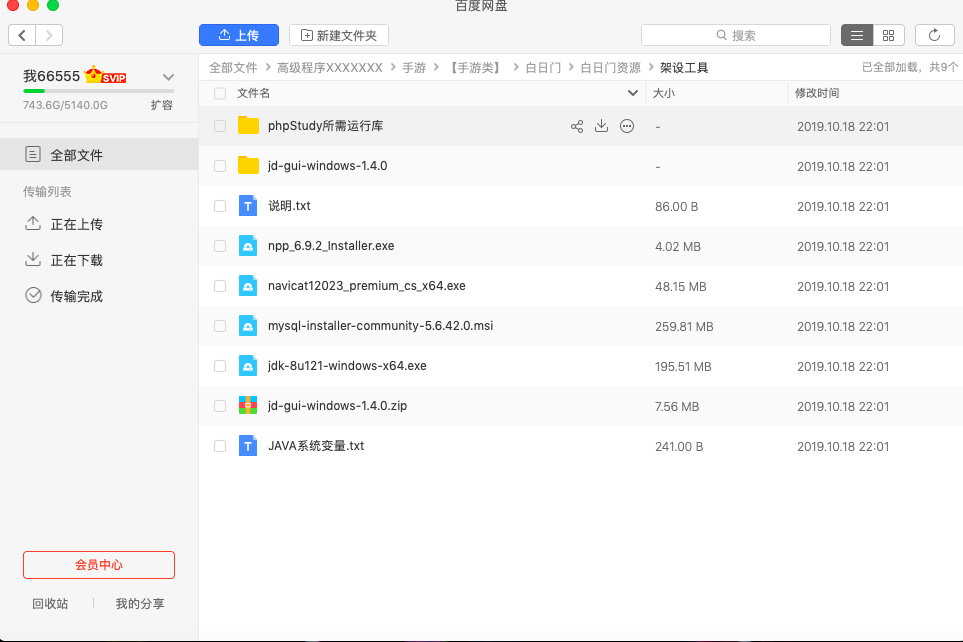Switch to list view mode

click(856, 35)
